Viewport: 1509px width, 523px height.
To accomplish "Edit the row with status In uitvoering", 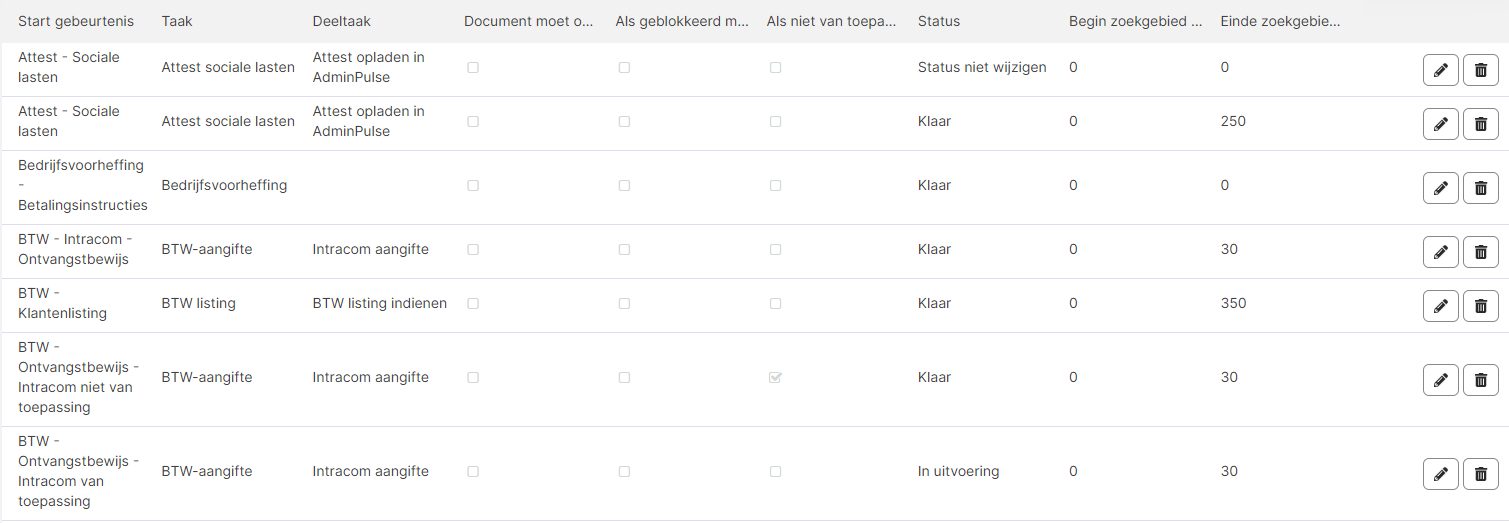I will (1440, 474).
